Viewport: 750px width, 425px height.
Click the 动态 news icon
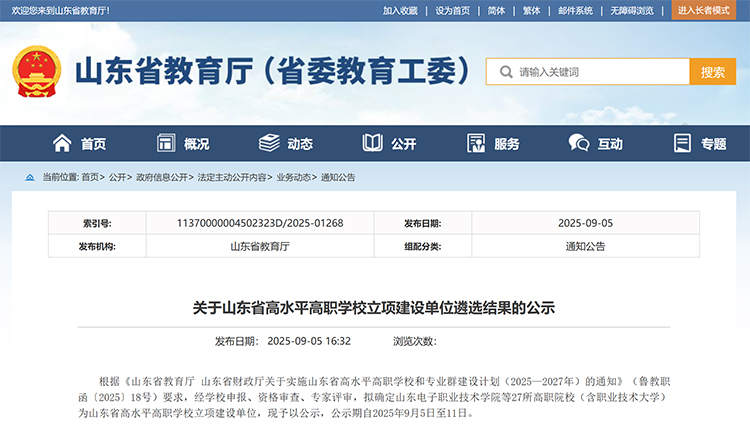pos(269,143)
